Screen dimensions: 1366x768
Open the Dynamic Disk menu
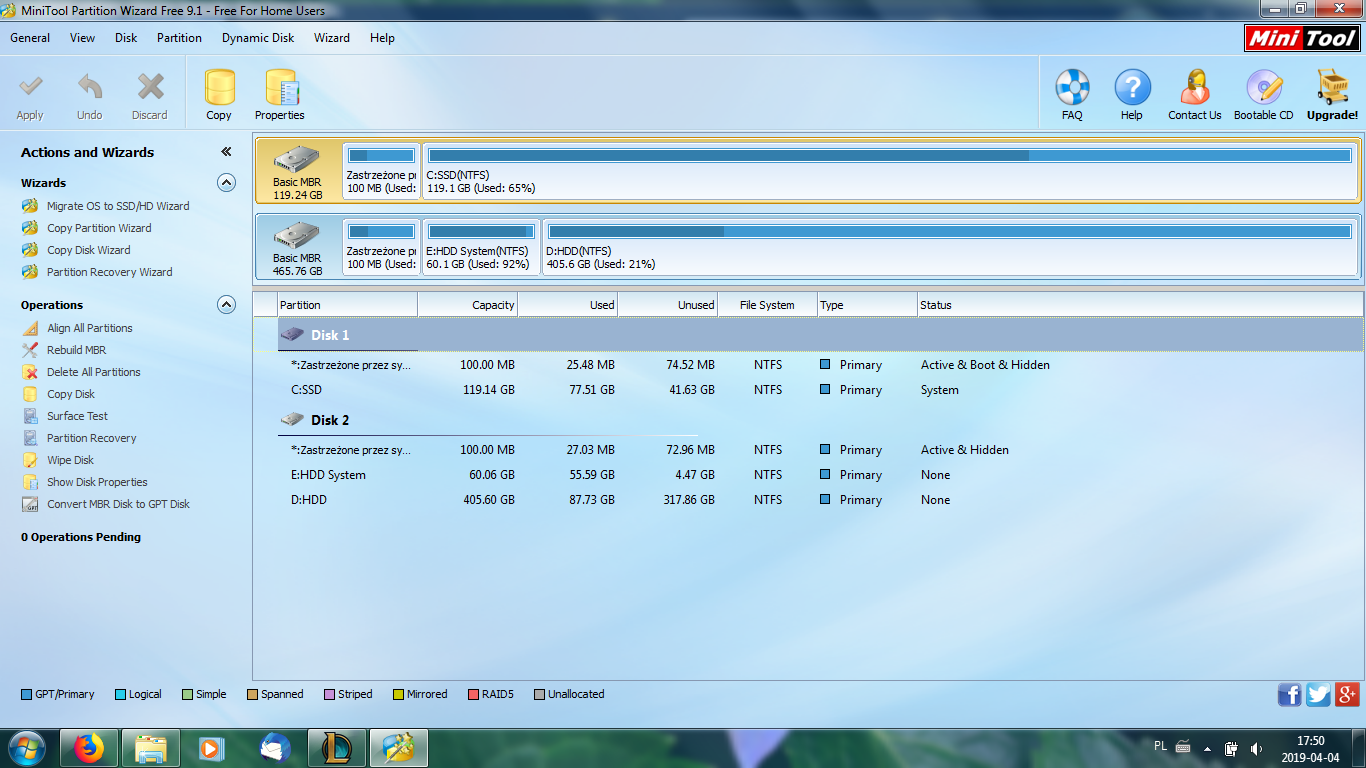258,38
